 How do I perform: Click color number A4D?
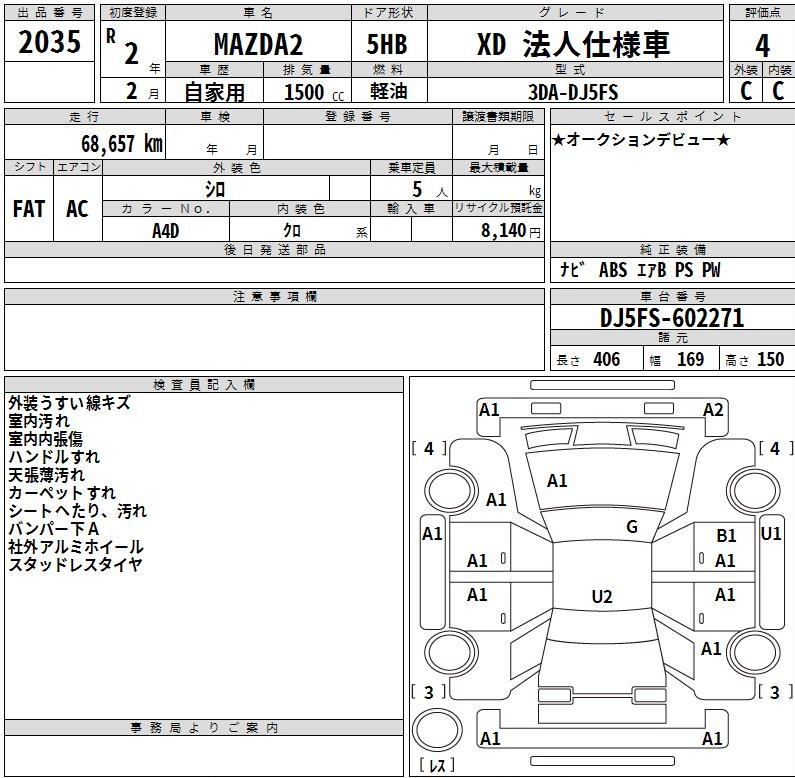pyautogui.click(x=165, y=231)
